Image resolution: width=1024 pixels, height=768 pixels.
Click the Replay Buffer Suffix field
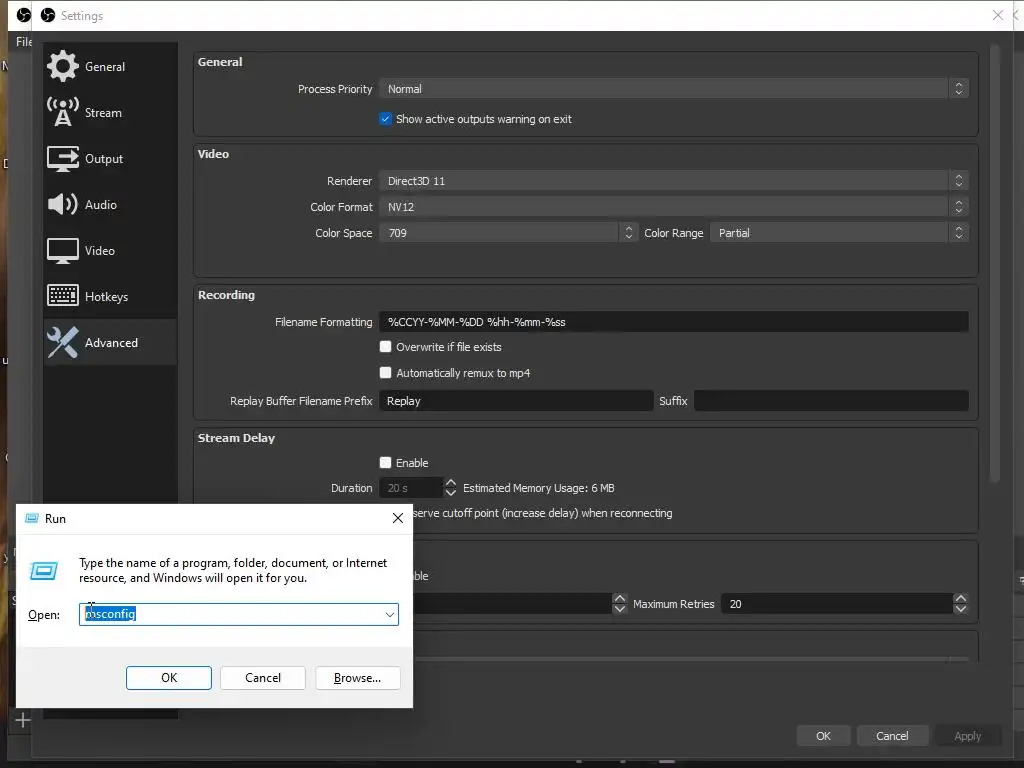[x=831, y=401]
